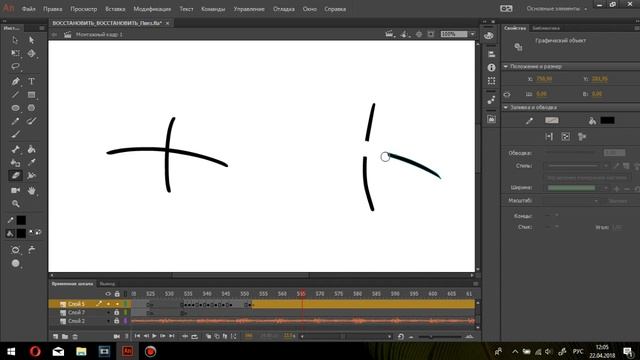The height and width of the screenshot is (360, 640).
Task: Open the Align panel icon
Action: (491, 54)
